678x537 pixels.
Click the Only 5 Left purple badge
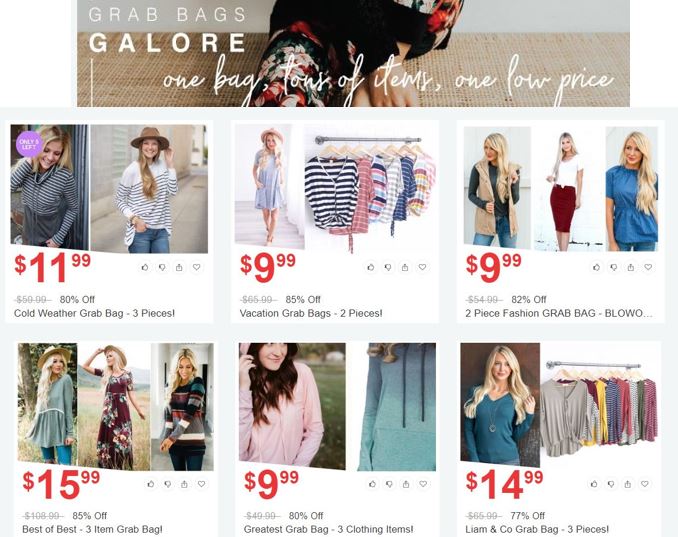[29, 144]
